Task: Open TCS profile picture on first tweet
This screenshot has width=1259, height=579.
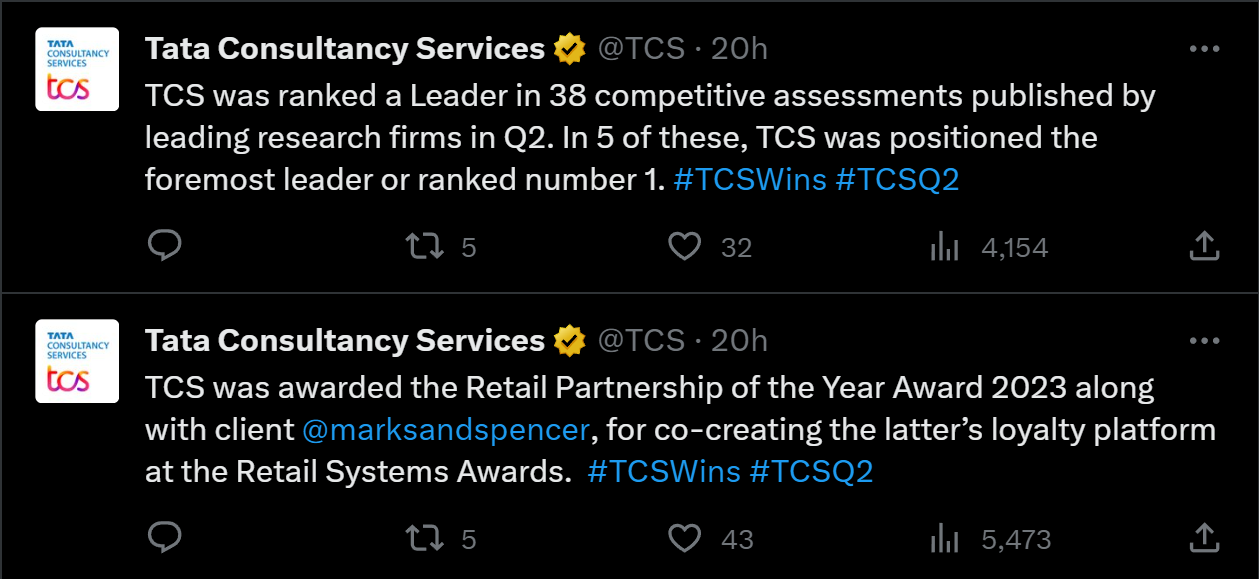Action: click(x=77, y=69)
